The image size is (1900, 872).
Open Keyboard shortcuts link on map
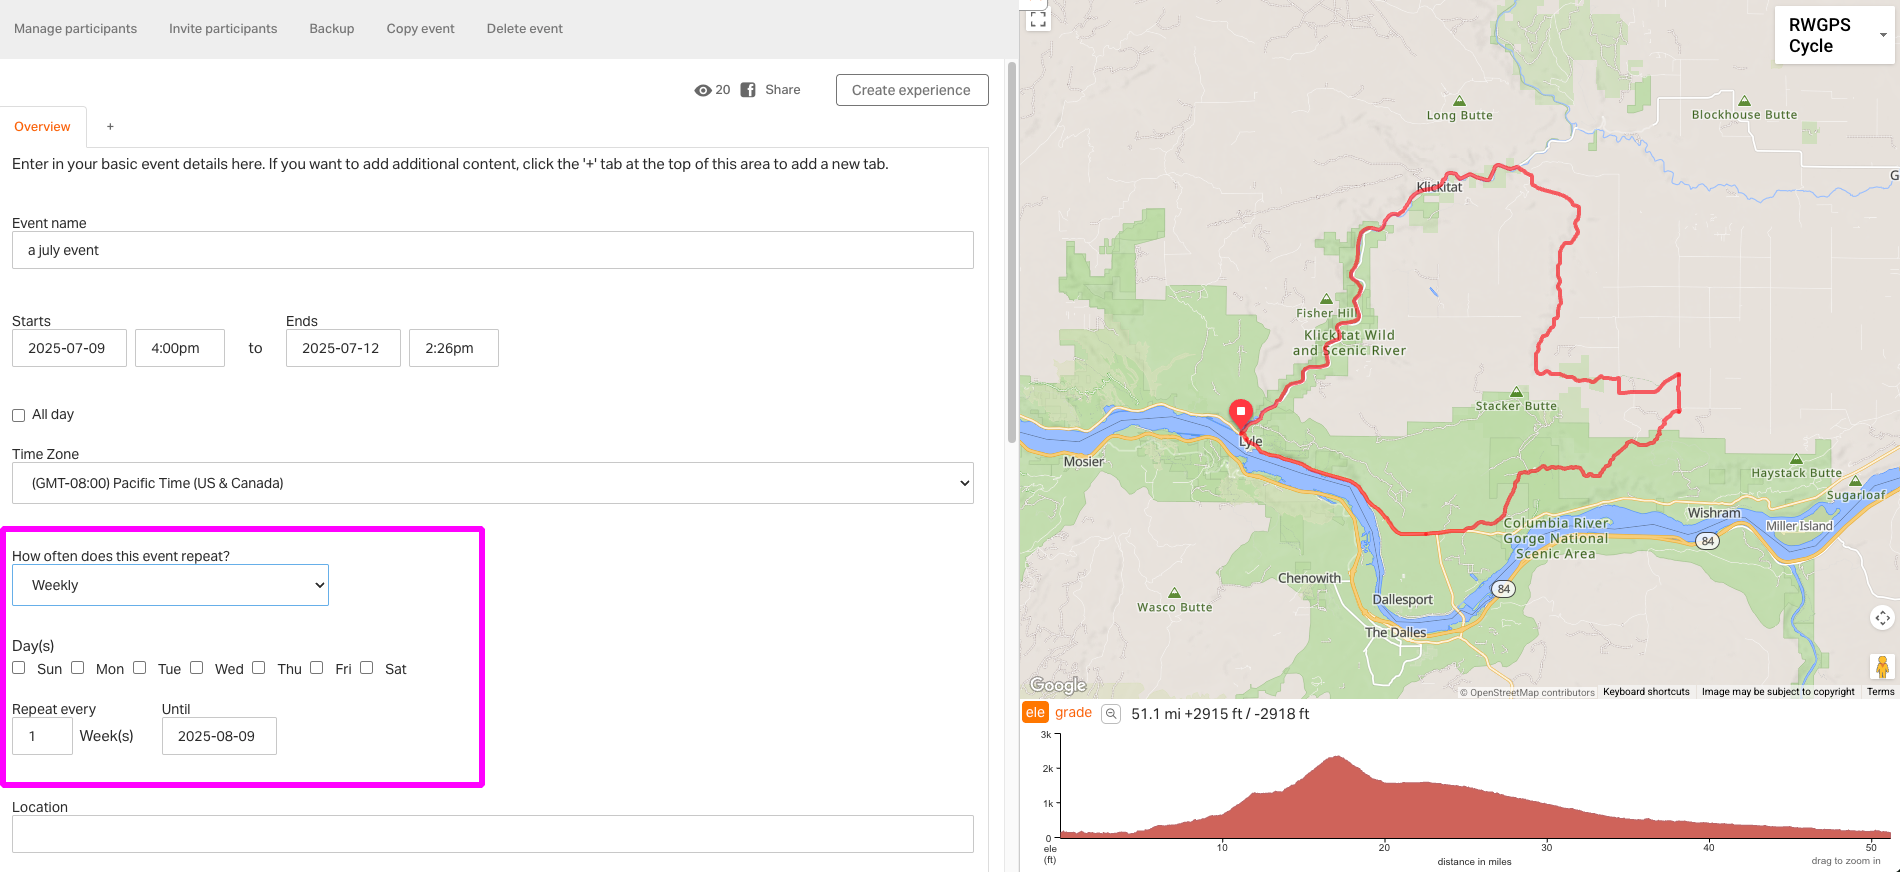(x=1646, y=692)
